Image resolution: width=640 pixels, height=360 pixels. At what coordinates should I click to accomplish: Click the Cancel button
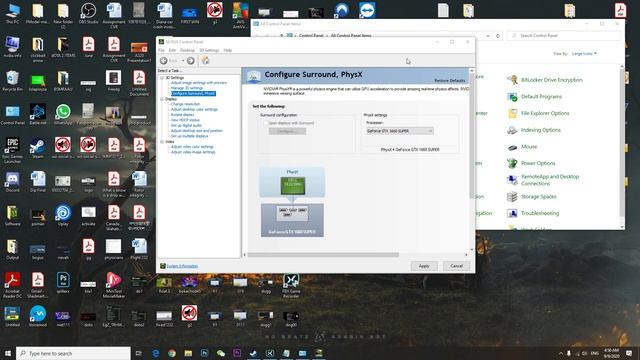(x=456, y=266)
